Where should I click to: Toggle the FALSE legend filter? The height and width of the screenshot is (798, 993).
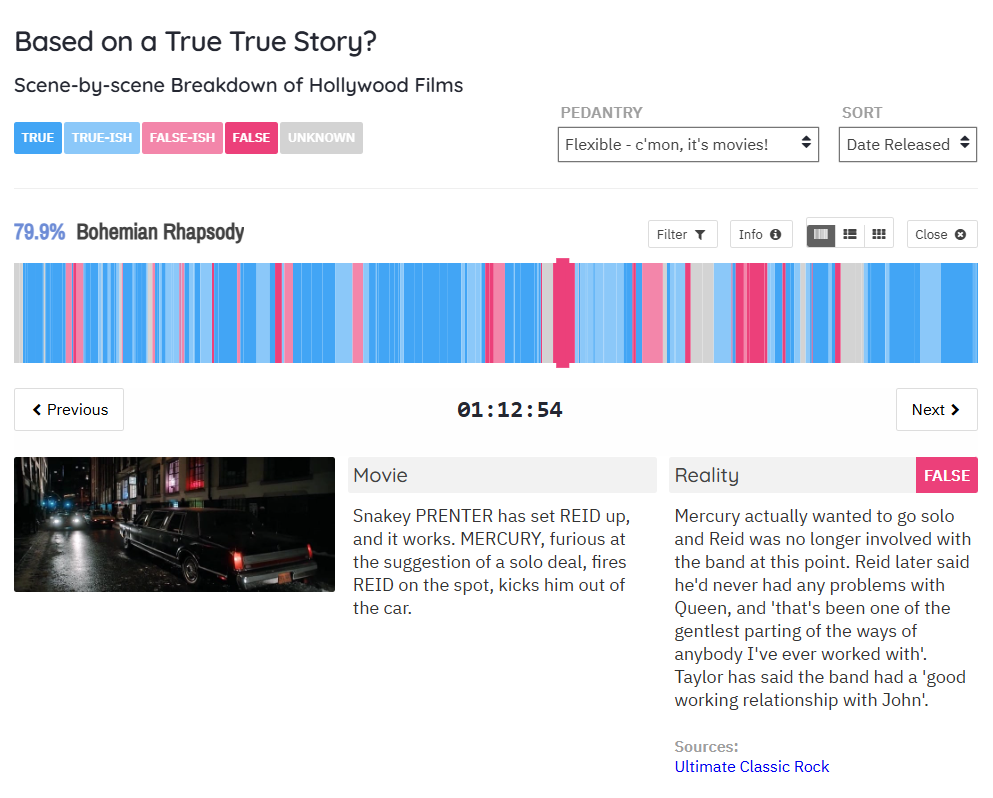(251, 138)
